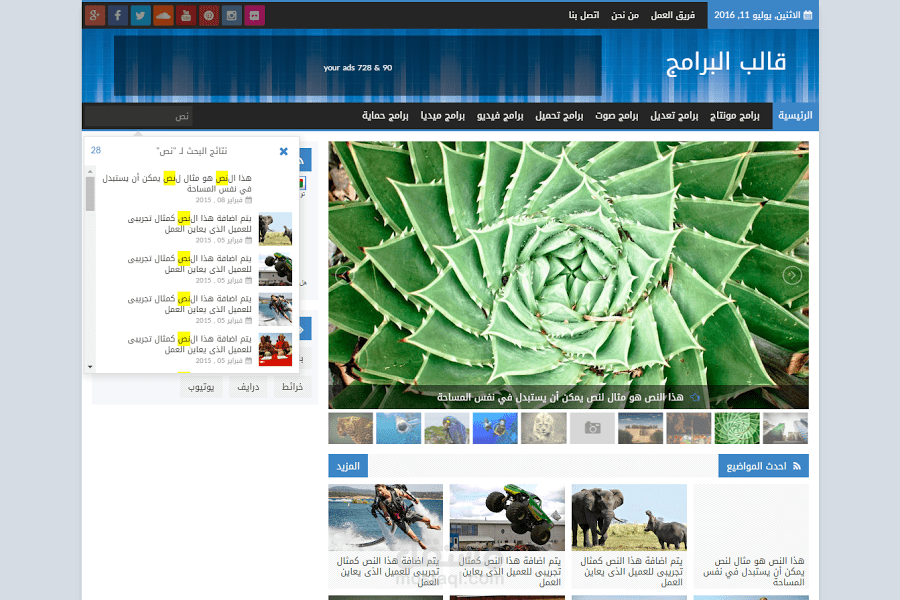This screenshot has height=600, width=900.
Task: Open برامج صوت menu item
Action: (x=616, y=115)
